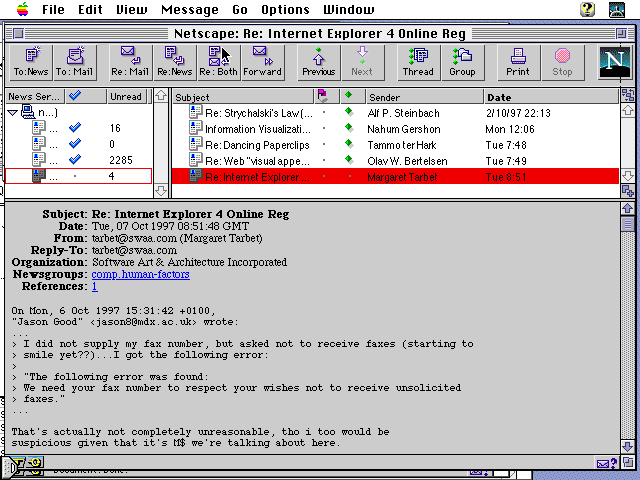Open the Window menu
Viewport: 640px width, 480px height.
click(x=349, y=9)
